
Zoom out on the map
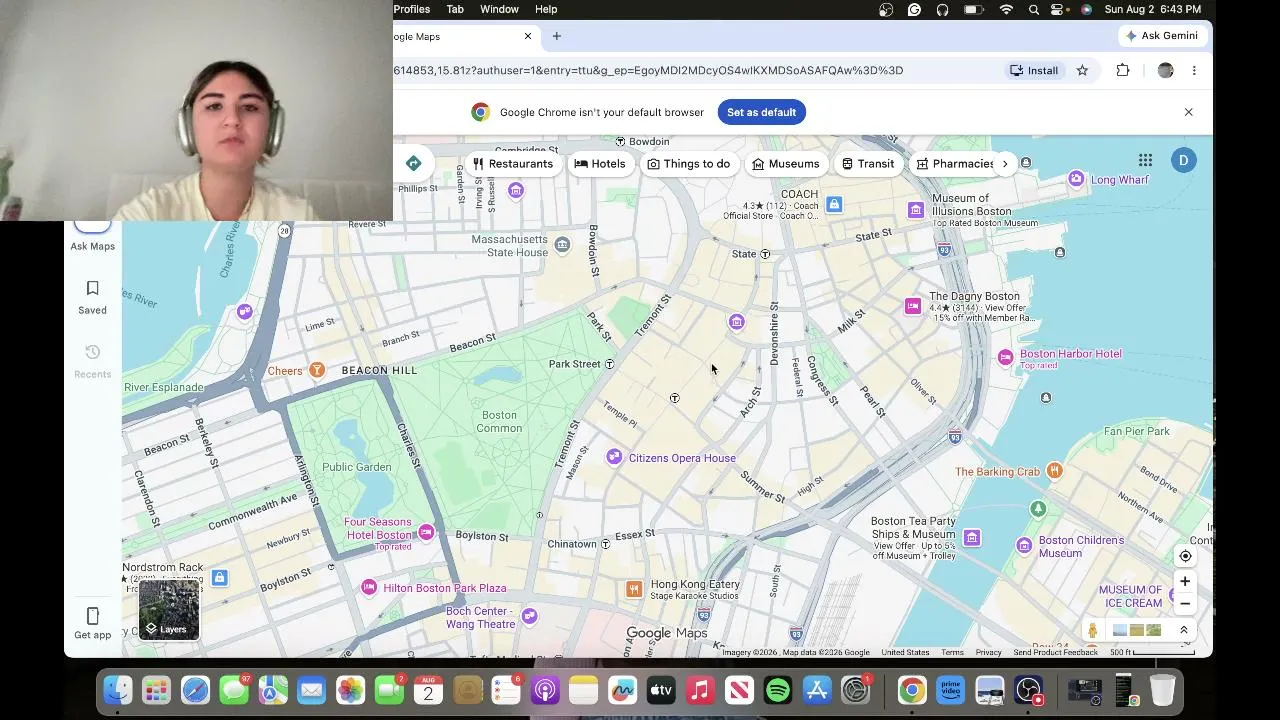pos(1185,603)
